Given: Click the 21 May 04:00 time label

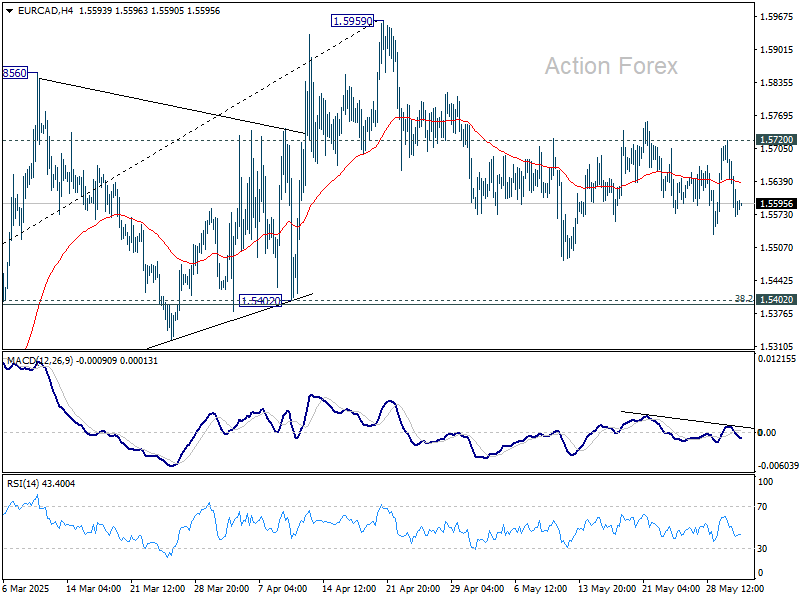Looking at the screenshot, I should click(x=670, y=589).
